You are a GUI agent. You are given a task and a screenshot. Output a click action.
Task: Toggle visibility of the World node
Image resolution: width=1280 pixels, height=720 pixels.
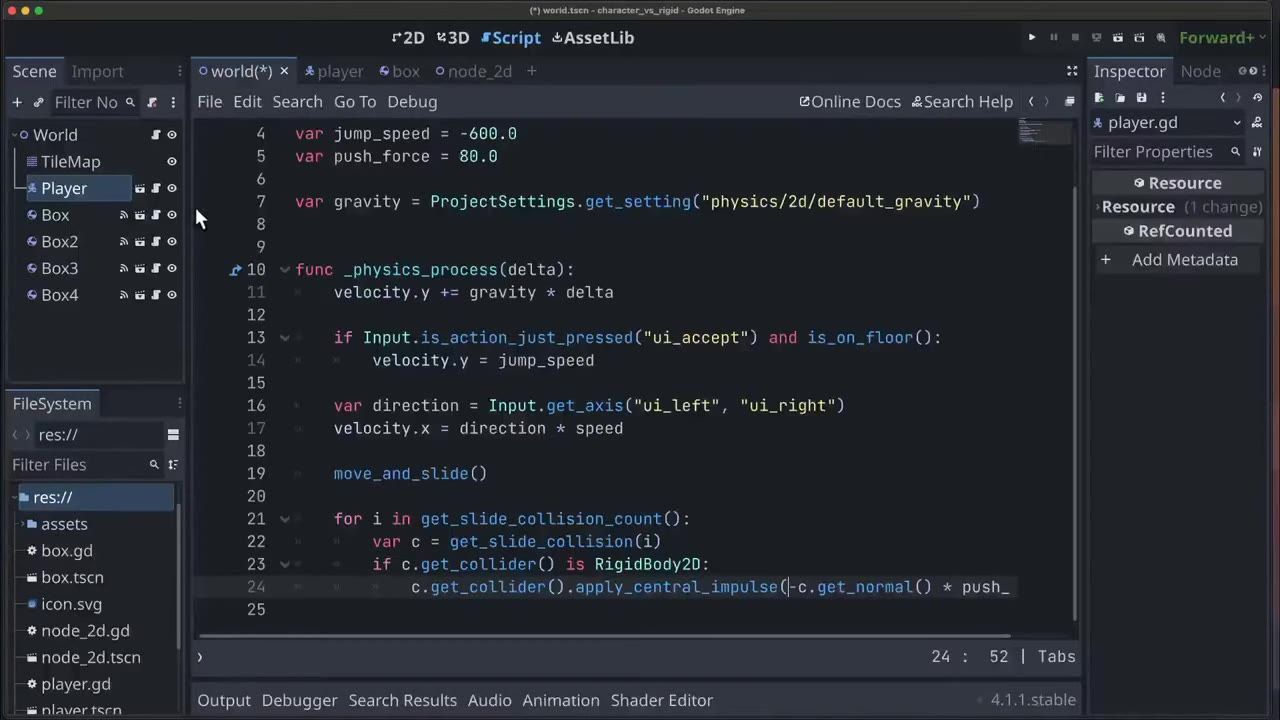pos(172,135)
